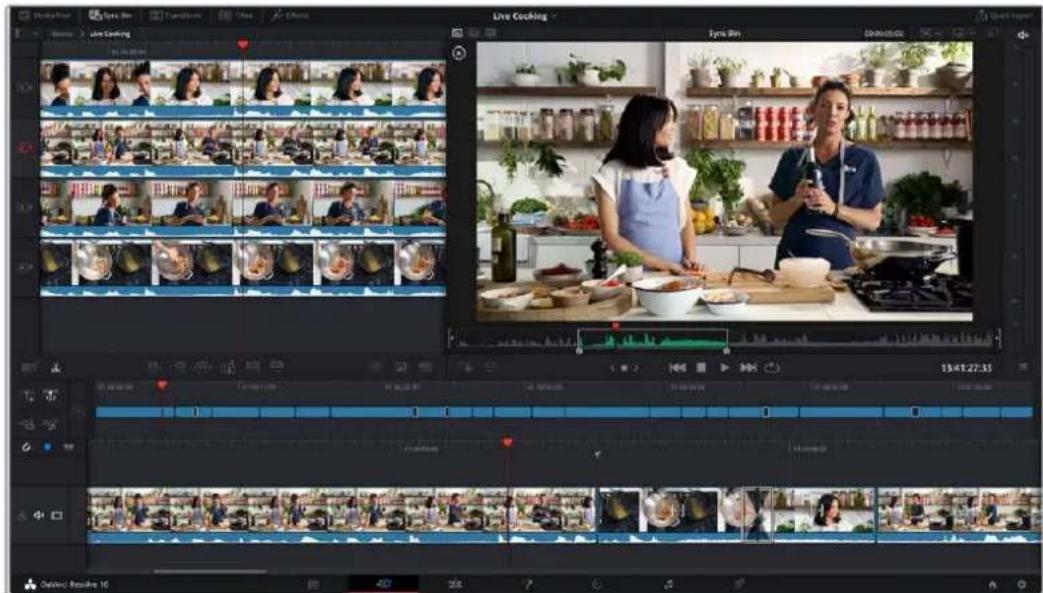Image resolution: width=1043 pixels, height=593 pixels.
Task: Switch viewer to Source Tape mode icon
Action: tap(474, 33)
